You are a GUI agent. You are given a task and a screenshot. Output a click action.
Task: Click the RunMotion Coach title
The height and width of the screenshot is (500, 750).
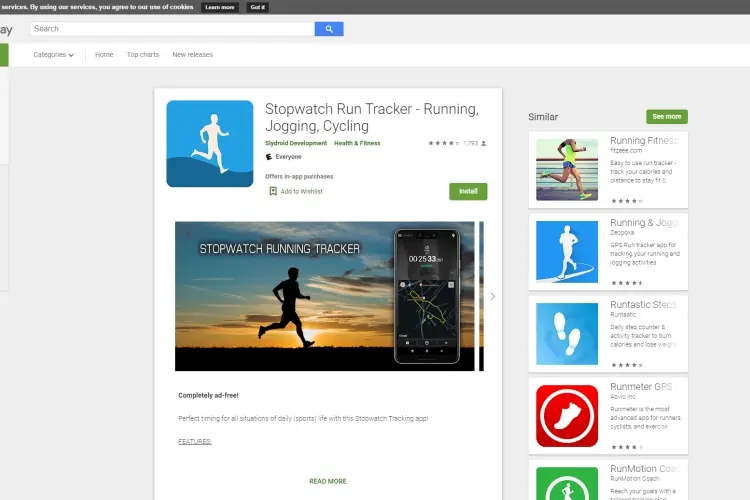(645, 469)
